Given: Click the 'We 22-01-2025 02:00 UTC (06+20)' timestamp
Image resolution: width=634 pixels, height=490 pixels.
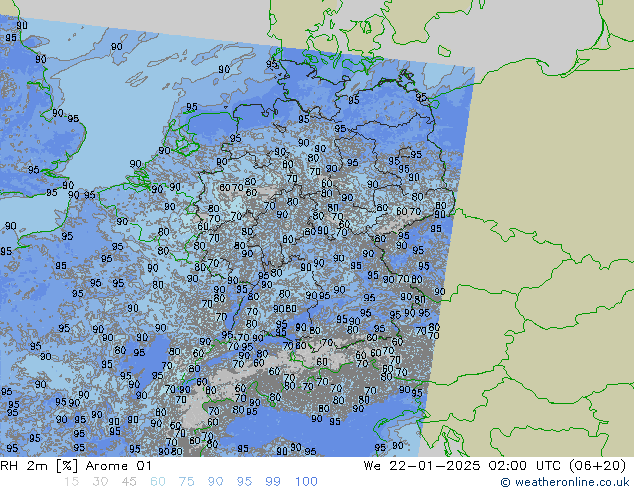Looking at the screenshot, I should pyautogui.click(x=495, y=466).
